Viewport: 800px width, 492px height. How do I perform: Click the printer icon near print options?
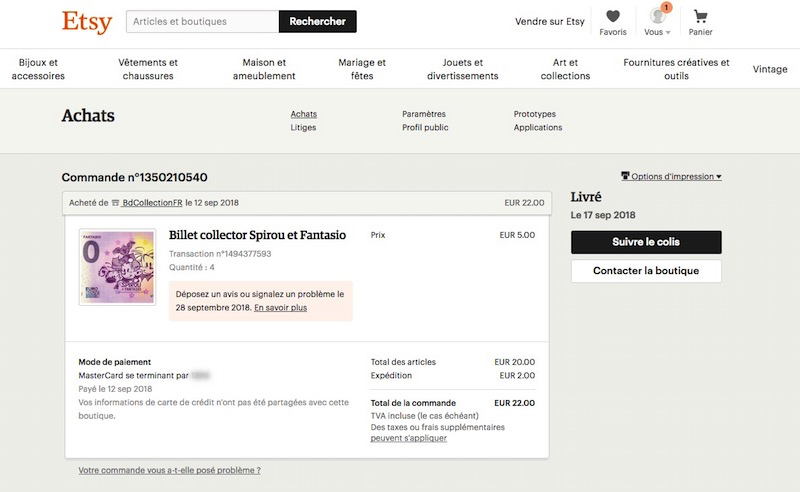pyautogui.click(x=625, y=177)
